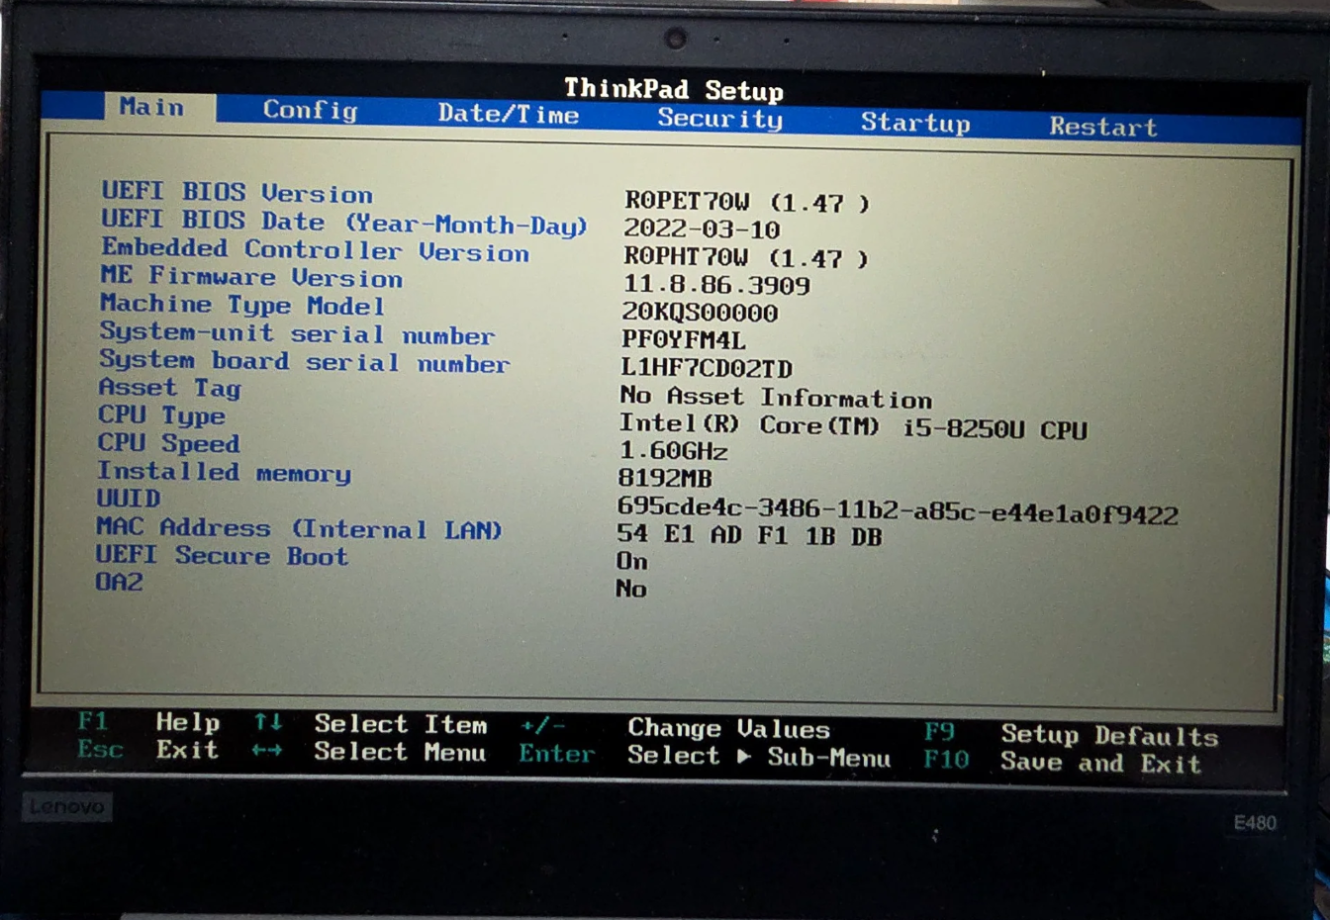
Task: Click the BIOS date value 2022-03-10
Action: point(702,230)
